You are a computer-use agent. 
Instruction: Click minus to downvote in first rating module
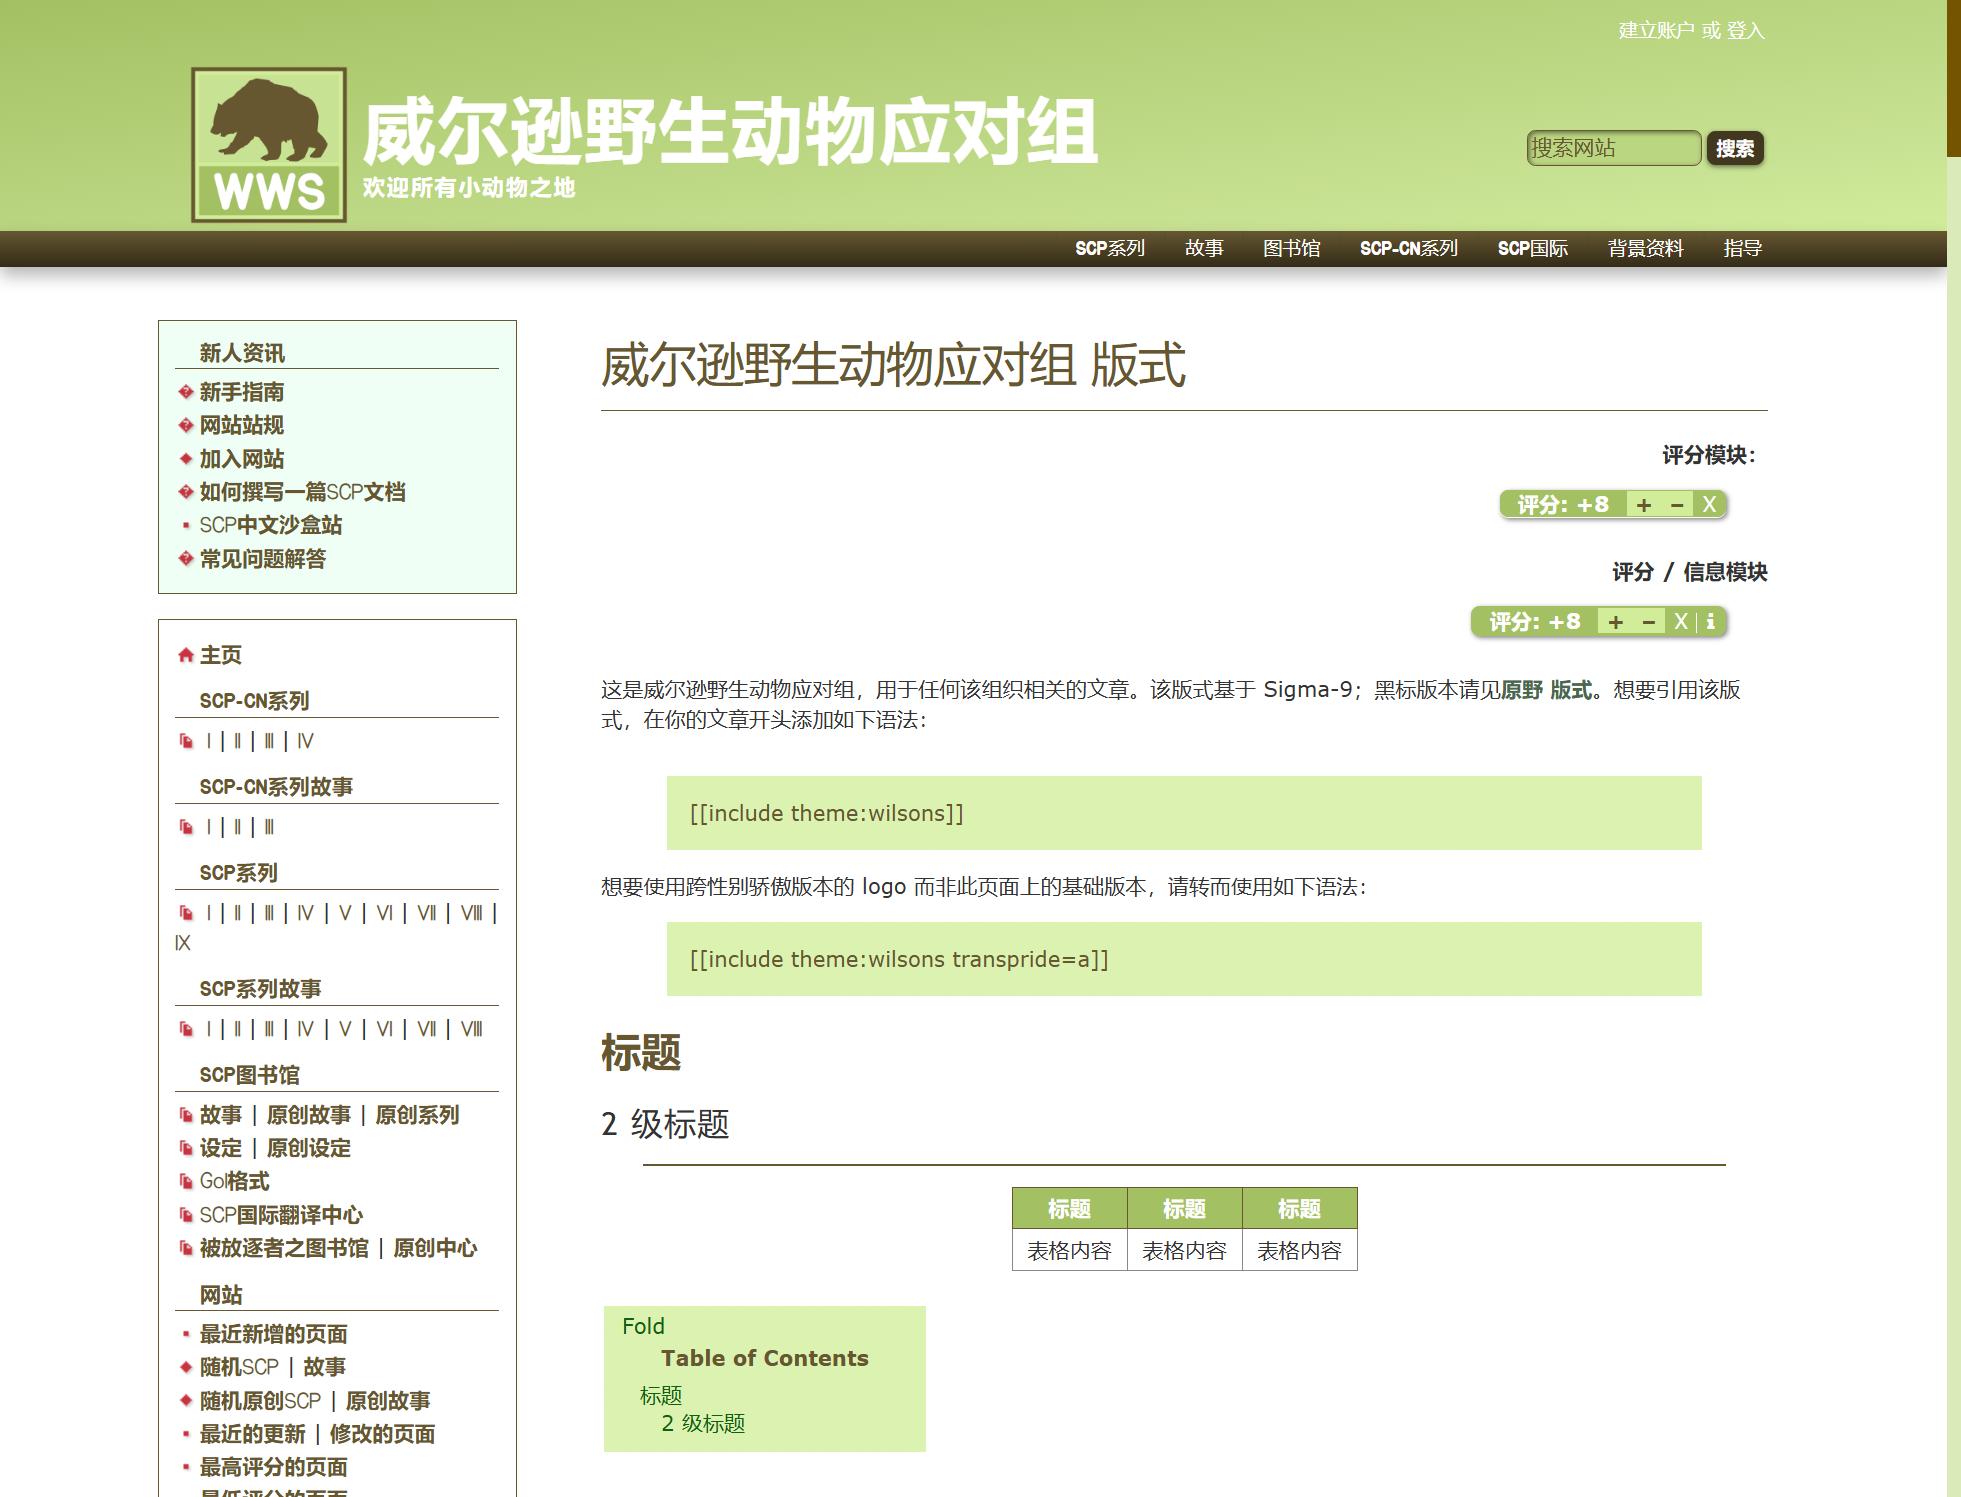pos(1677,505)
